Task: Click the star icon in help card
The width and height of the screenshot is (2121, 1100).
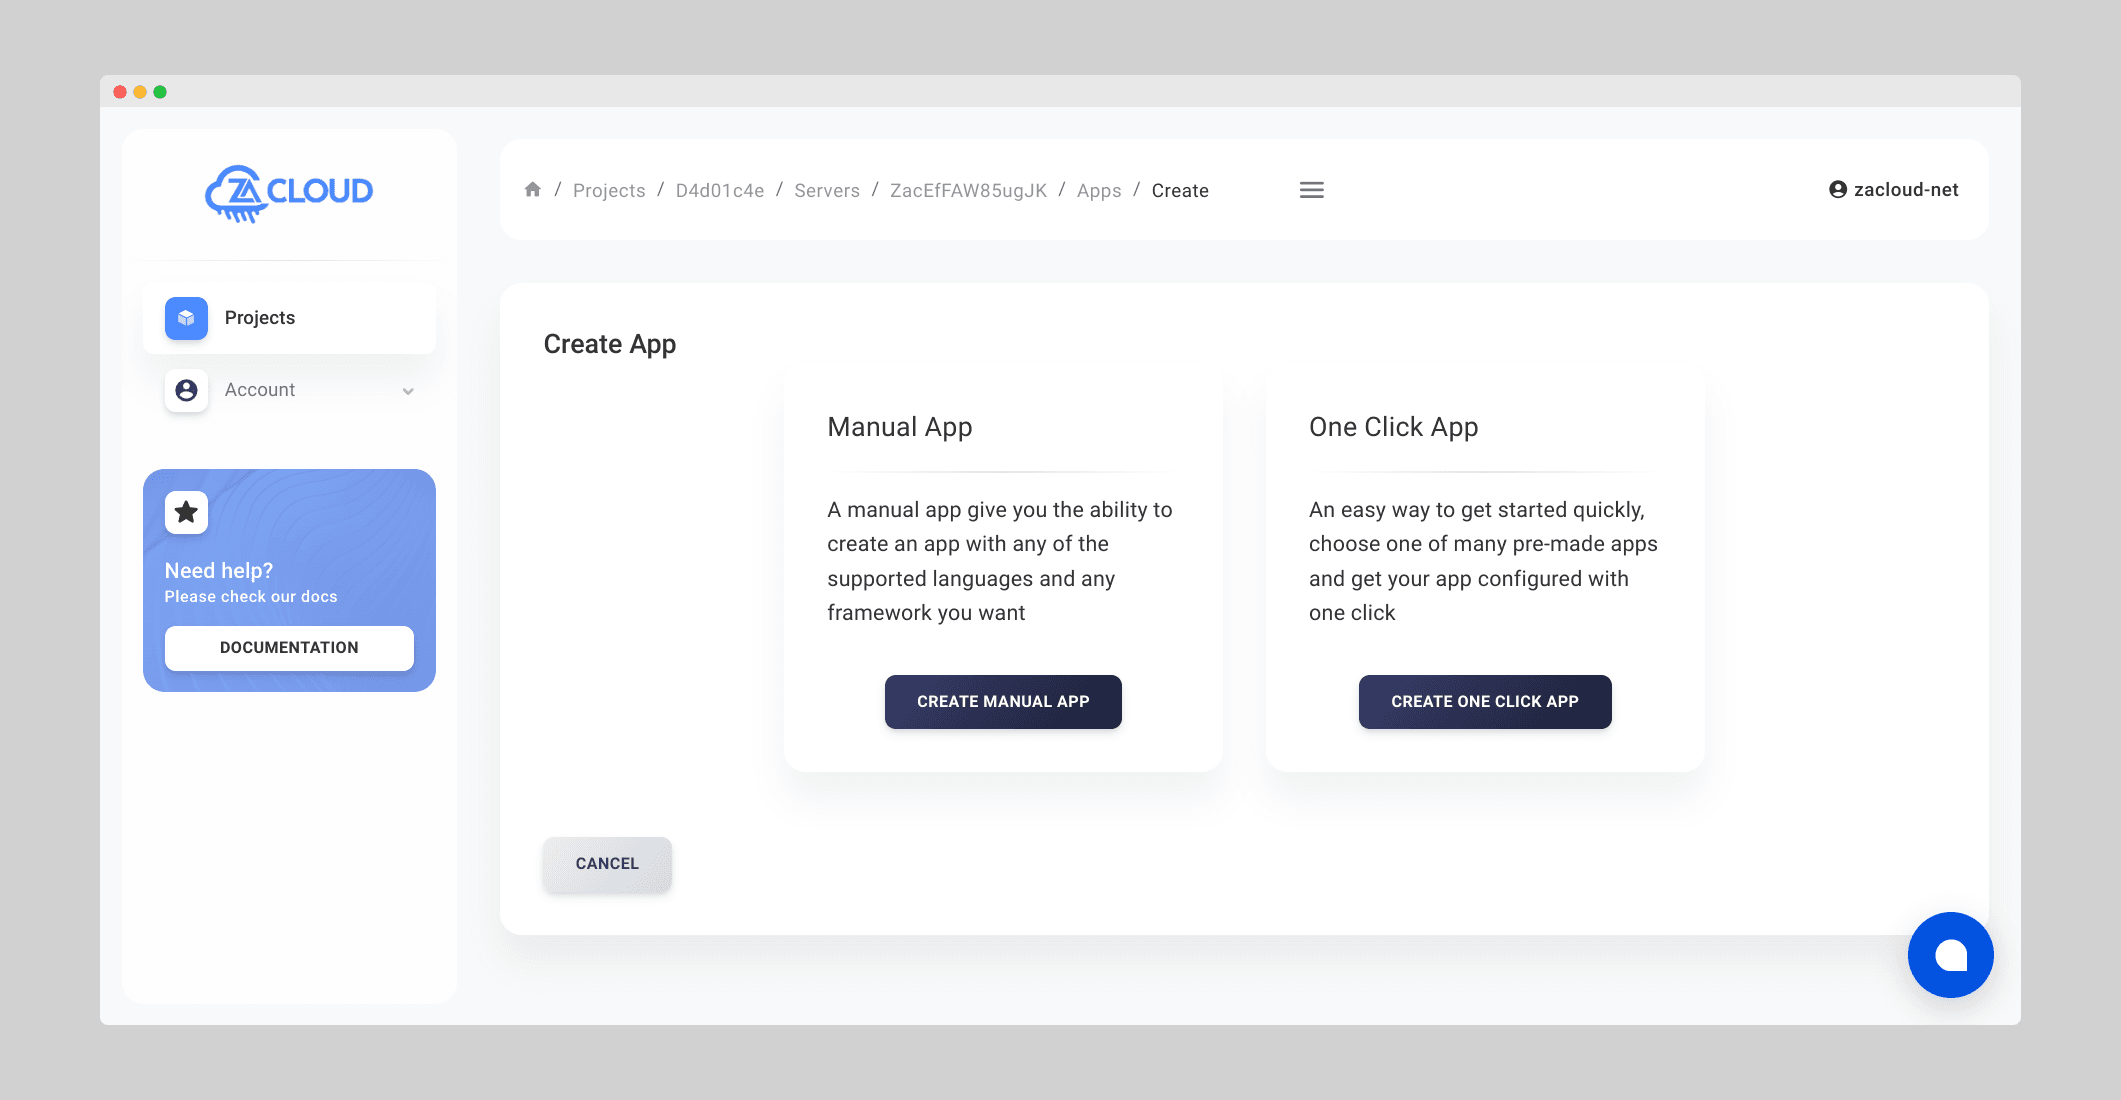Action: pyautogui.click(x=187, y=512)
